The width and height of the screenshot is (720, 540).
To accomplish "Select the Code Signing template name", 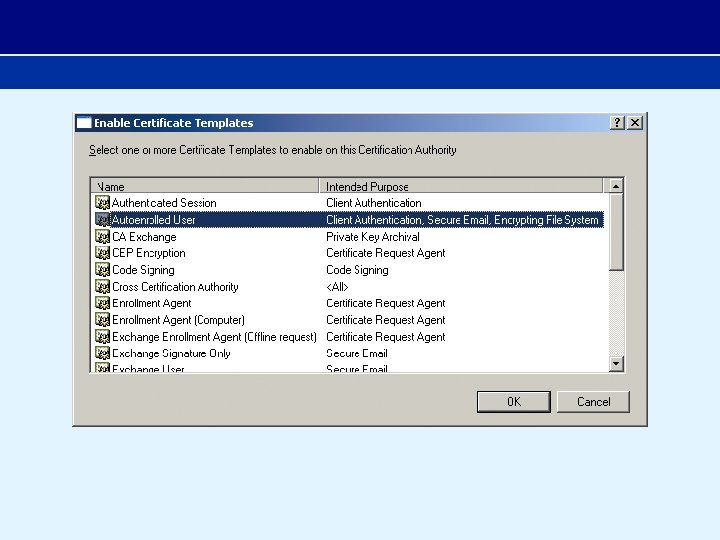I will coord(143,270).
